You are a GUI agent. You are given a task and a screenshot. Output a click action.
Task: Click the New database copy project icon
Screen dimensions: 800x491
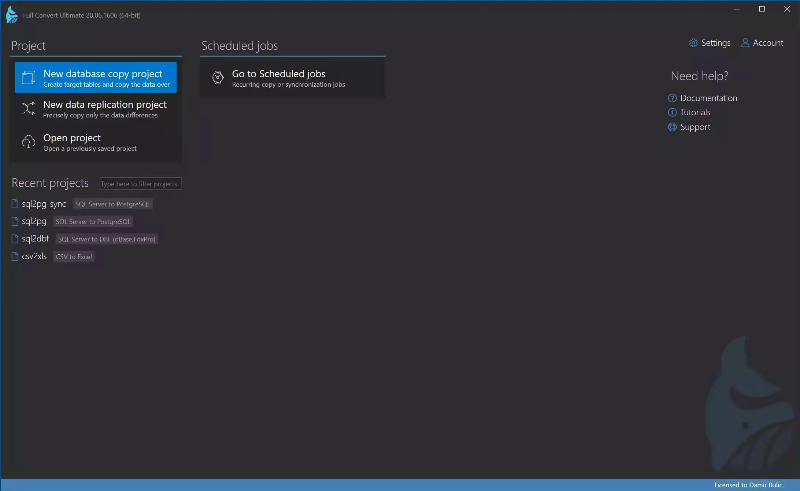[x=28, y=78]
